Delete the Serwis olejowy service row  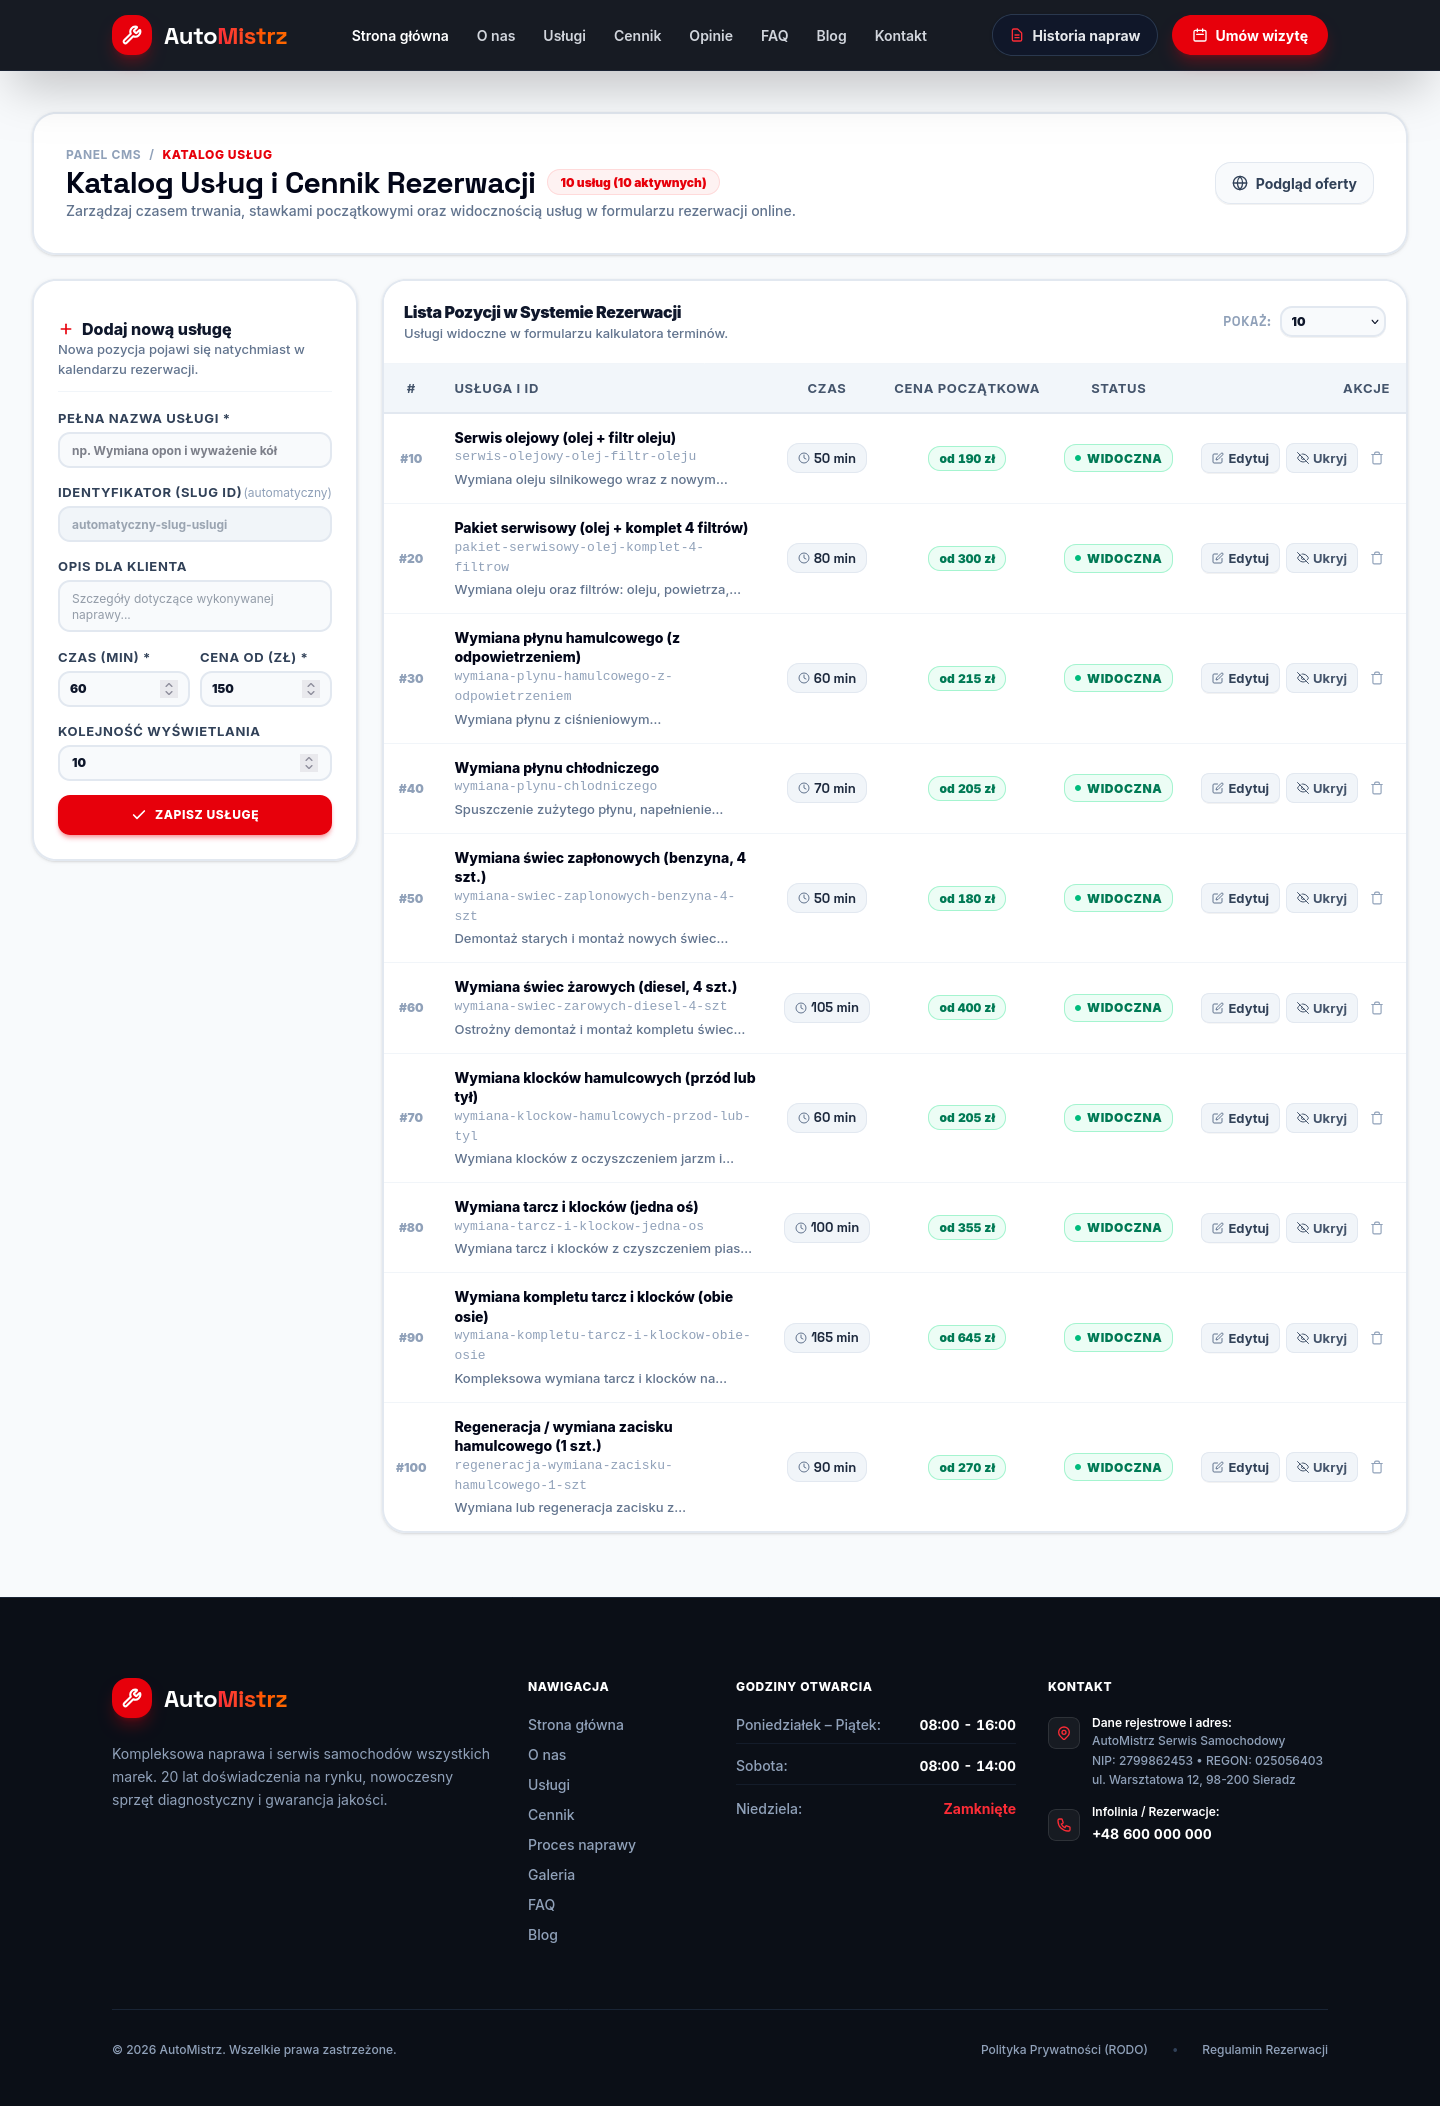click(x=1377, y=458)
